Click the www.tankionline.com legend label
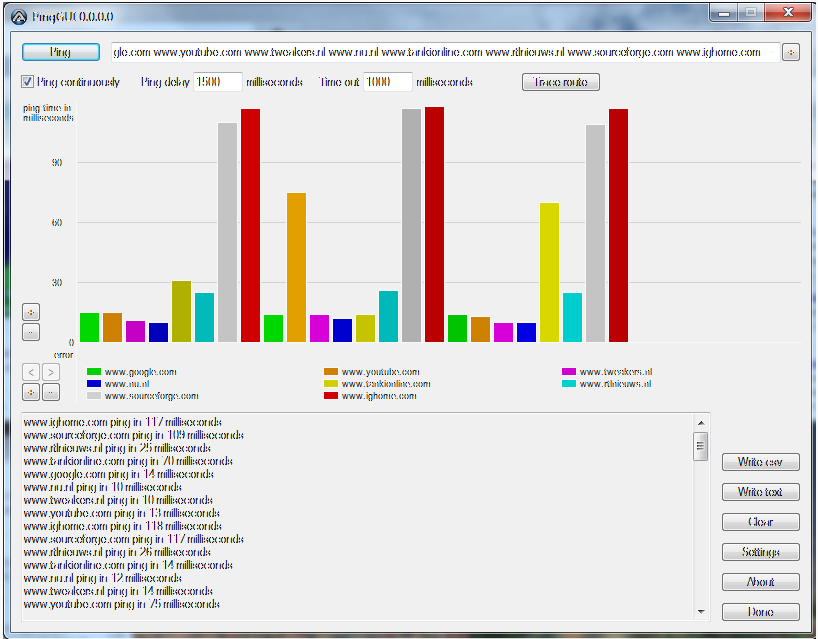The height and width of the screenshot is (639, 818). (x=386, y=384)
